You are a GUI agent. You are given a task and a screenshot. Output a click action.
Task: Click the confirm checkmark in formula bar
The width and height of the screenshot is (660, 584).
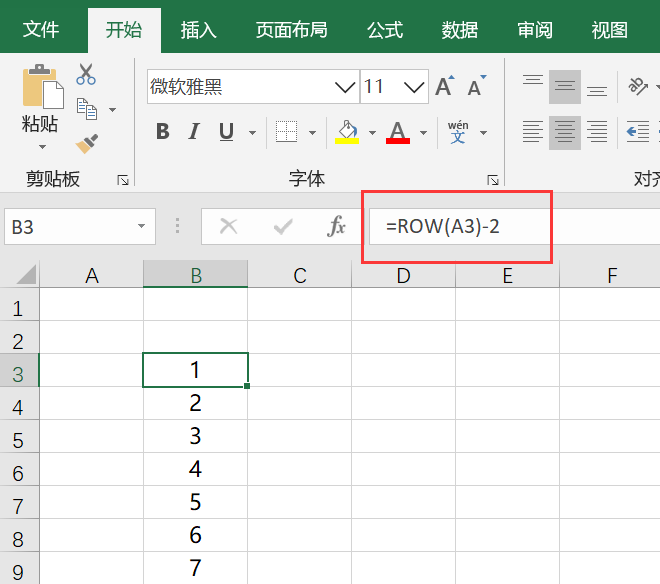[283, 227]
